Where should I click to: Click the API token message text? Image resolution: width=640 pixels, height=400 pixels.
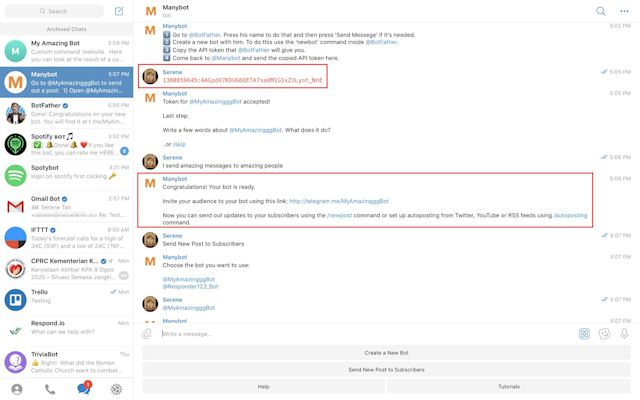pos(242,80)
